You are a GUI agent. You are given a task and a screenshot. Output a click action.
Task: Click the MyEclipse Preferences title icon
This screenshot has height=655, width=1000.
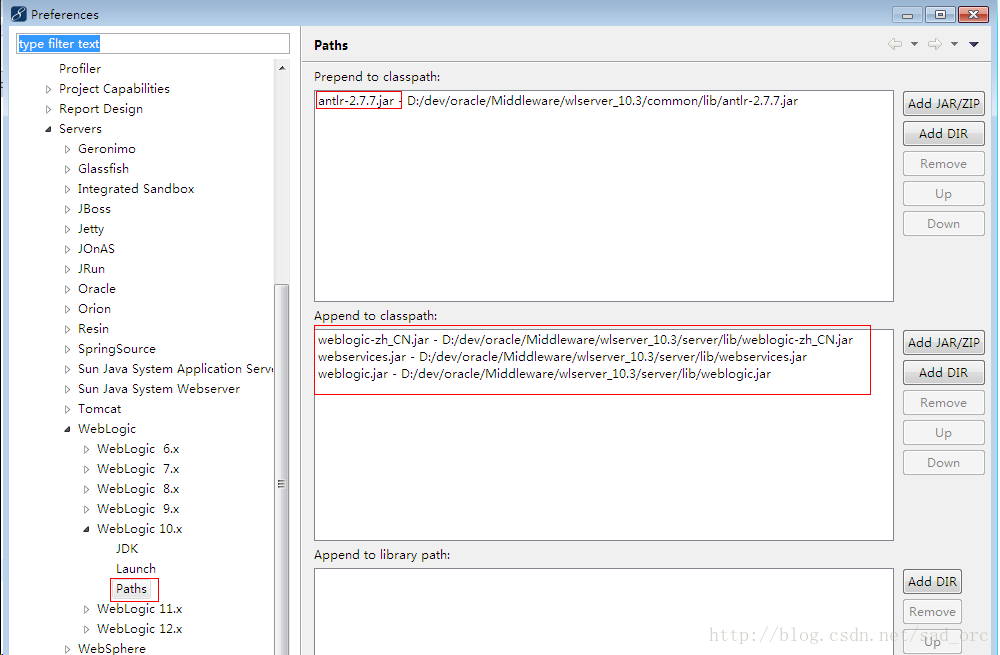pos(18,13)
